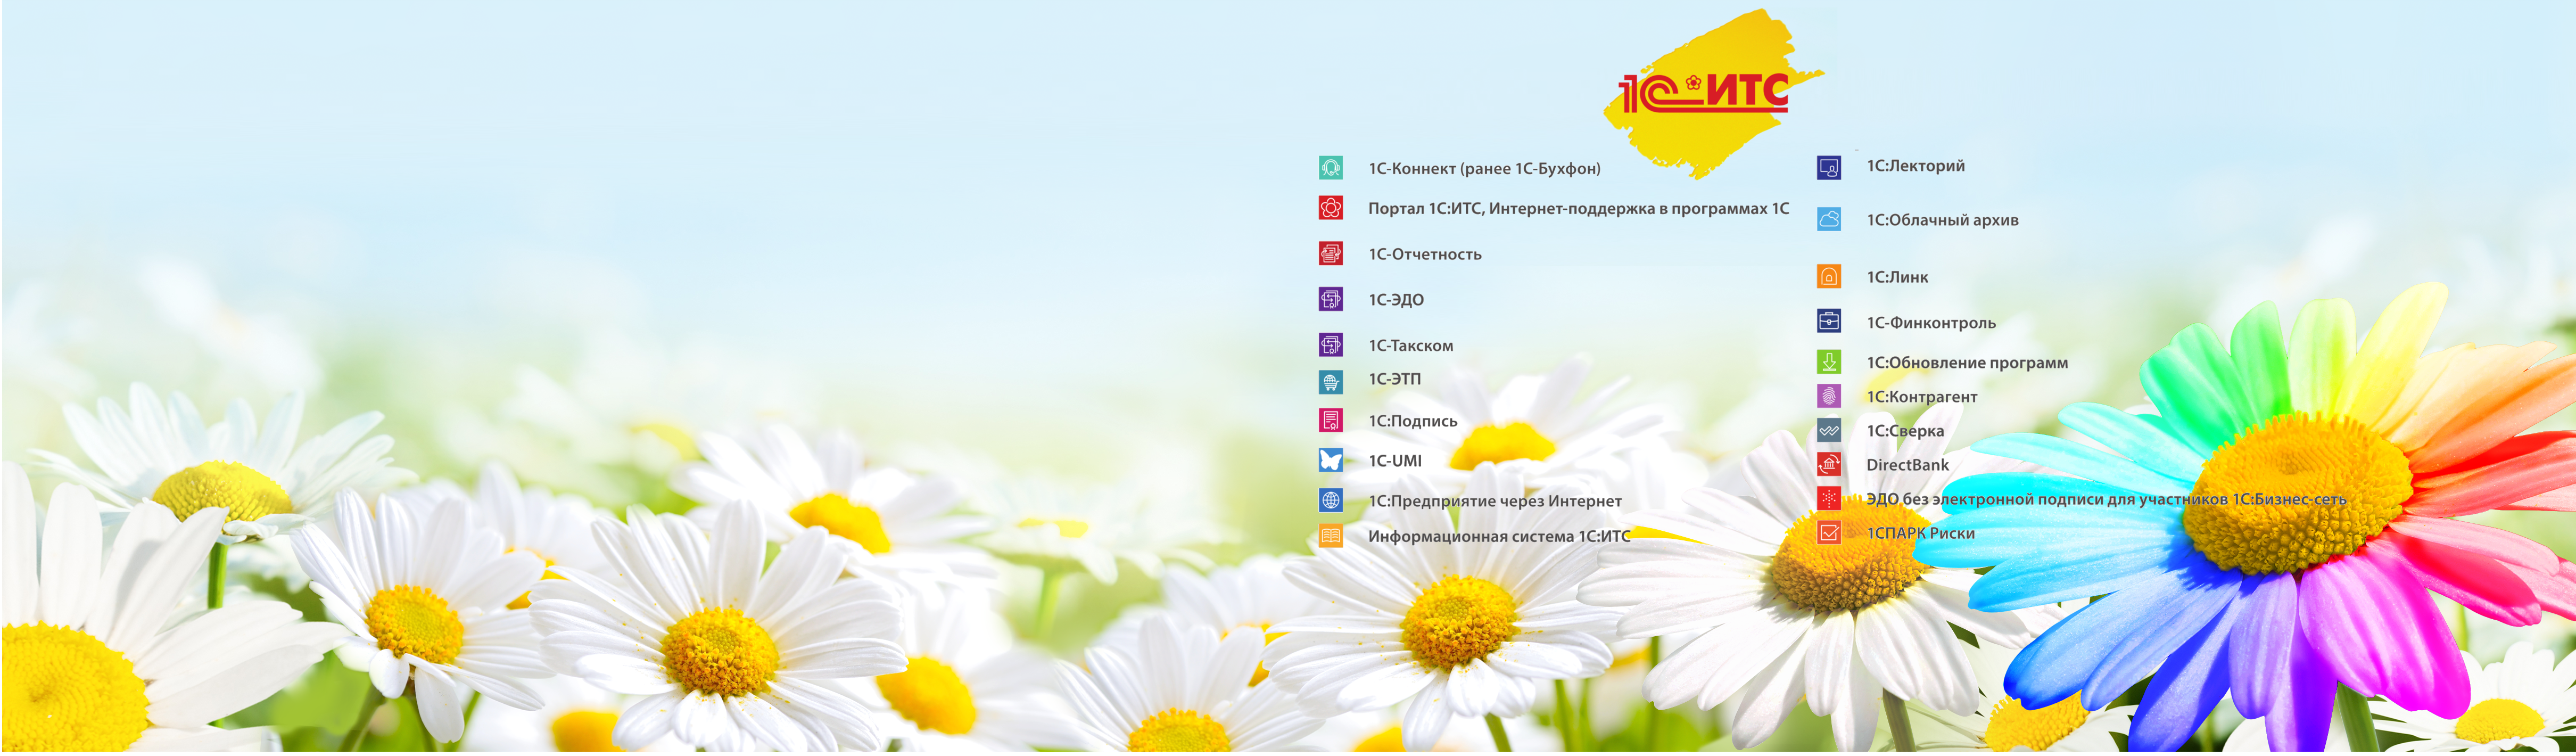Click the 1С:Контрагент fingerprint icon
Viewport: 2576px width, 756px height.
(1828, 396)
